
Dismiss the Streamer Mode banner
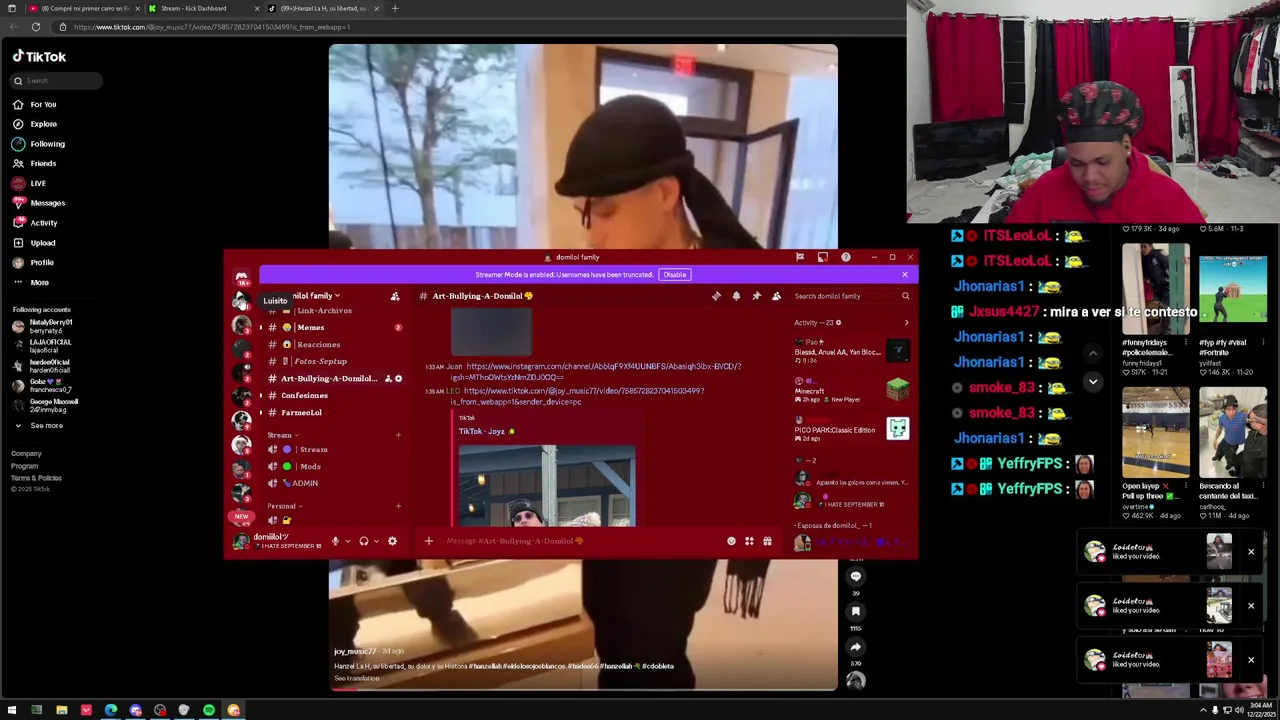pos(905,275)
